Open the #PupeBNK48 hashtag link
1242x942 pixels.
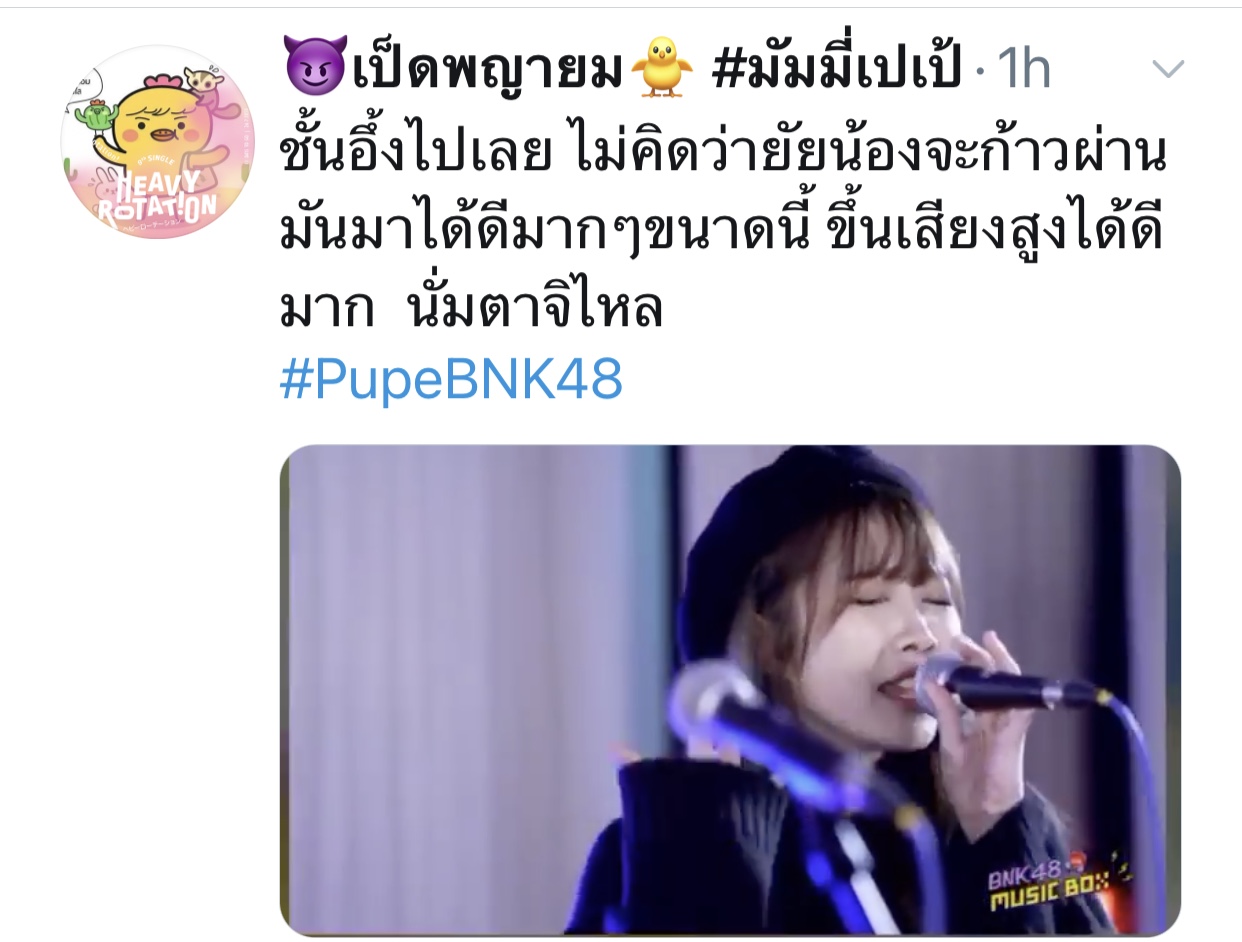(452, 379)
